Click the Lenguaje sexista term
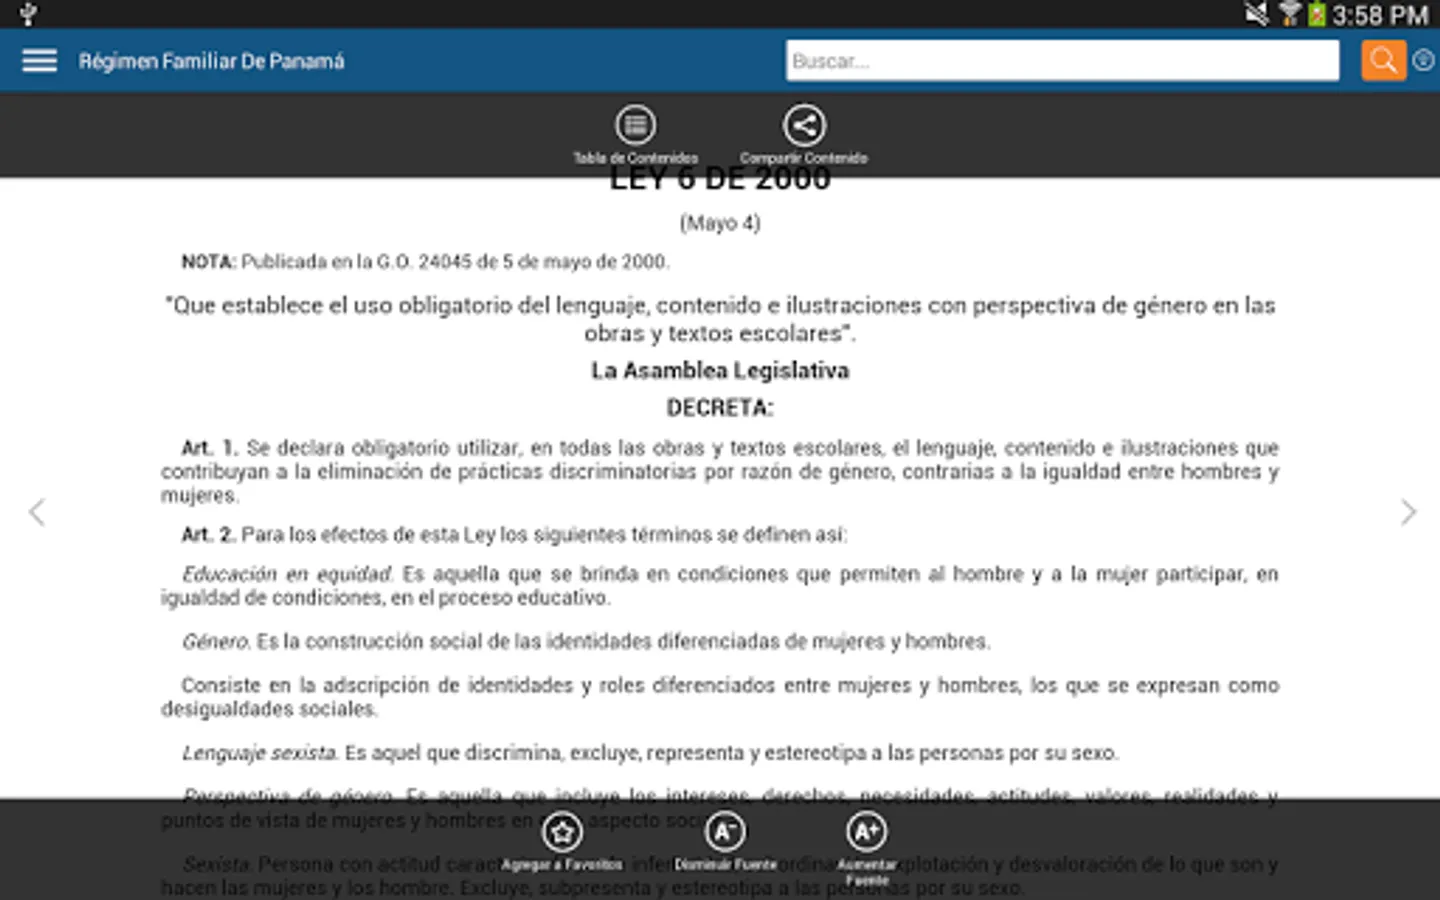The height and width of the screenshot is (900, 1440). point(260,753)
